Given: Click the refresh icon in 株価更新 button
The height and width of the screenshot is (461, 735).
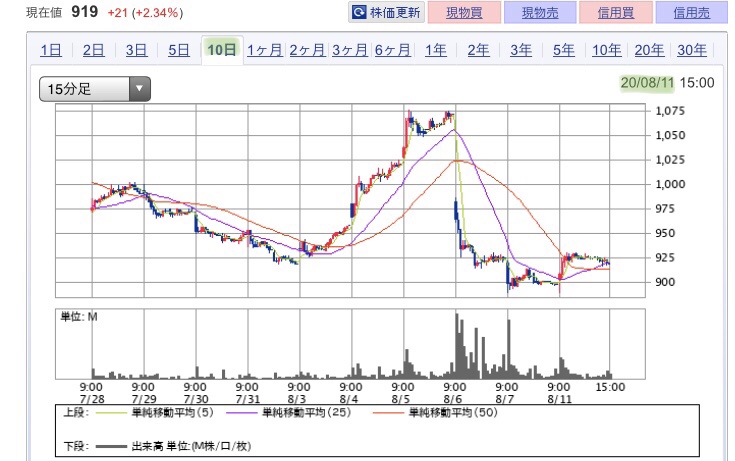Looking at the screenshot, I should (x=359, y=12).
